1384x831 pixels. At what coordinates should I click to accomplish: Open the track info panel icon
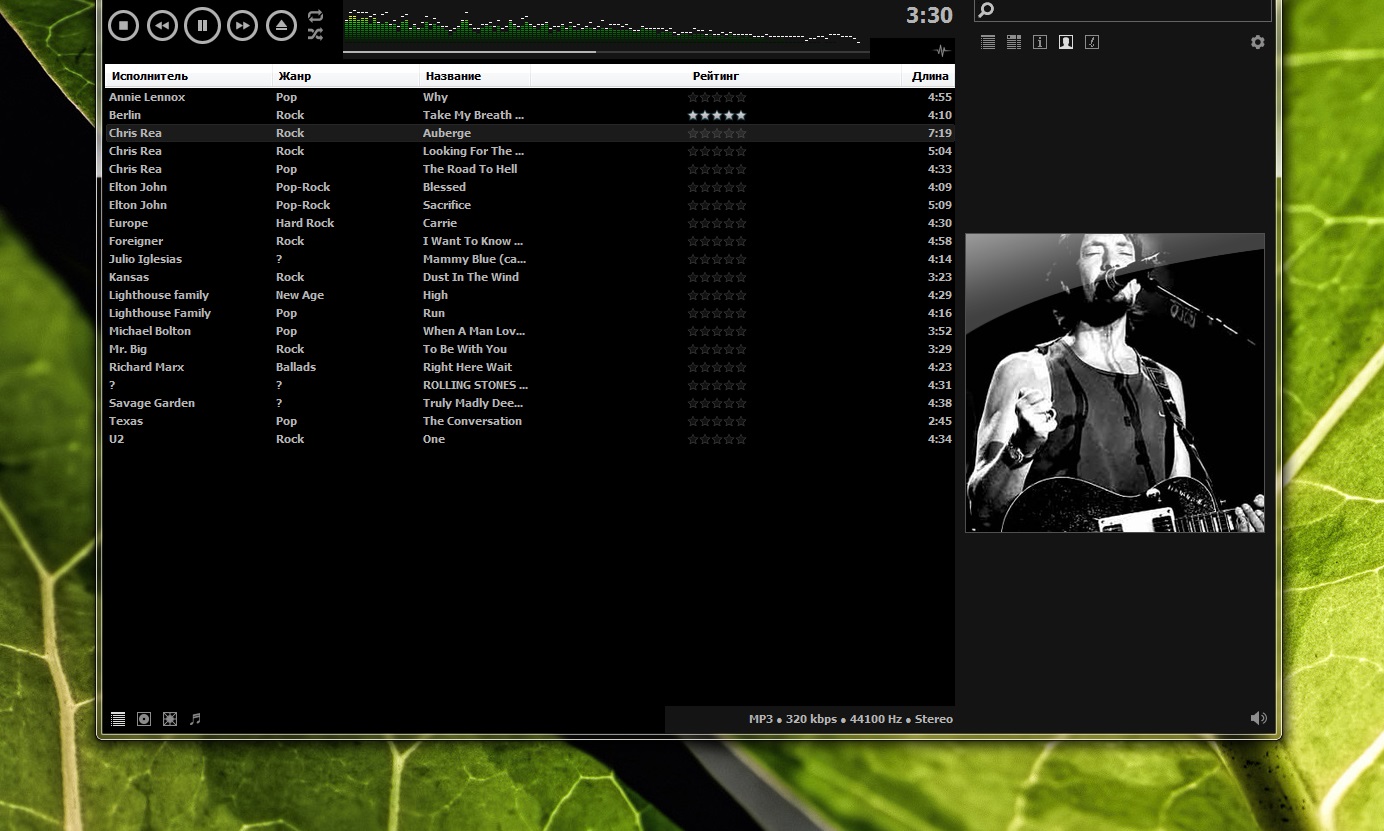pyautogui.click(x=1040, y=42)
